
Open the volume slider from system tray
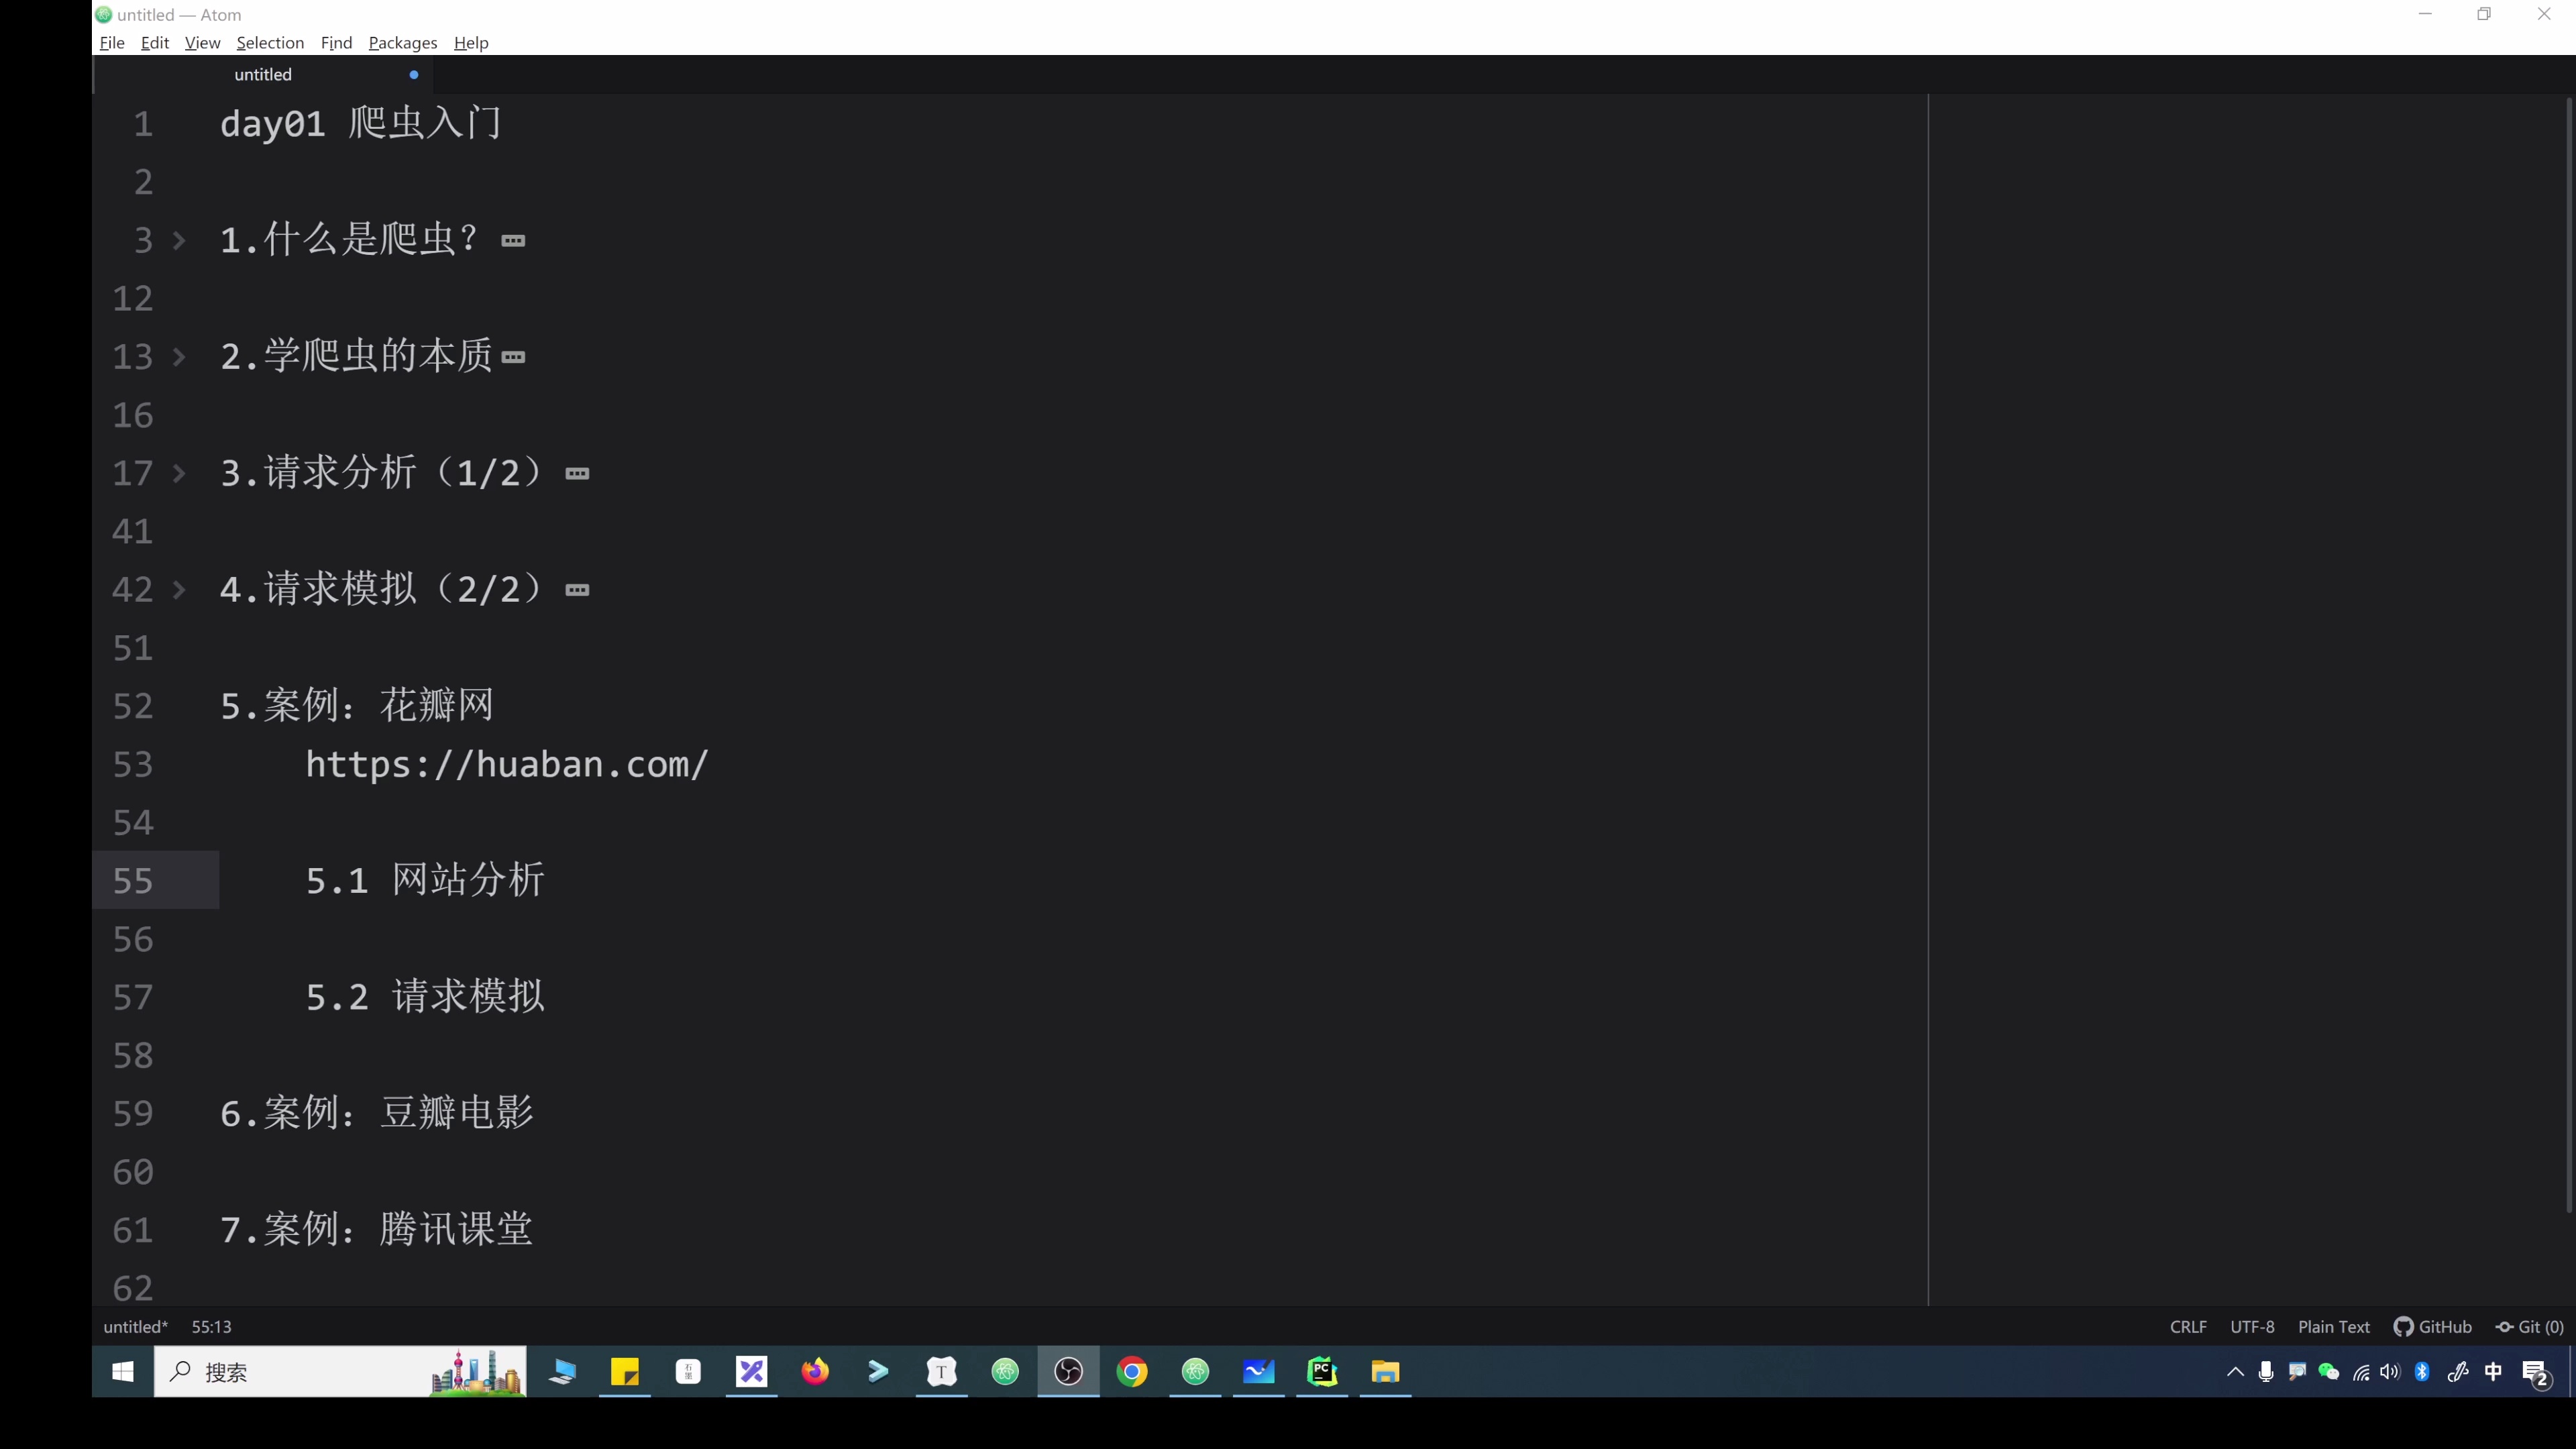coord(2391,1372)
